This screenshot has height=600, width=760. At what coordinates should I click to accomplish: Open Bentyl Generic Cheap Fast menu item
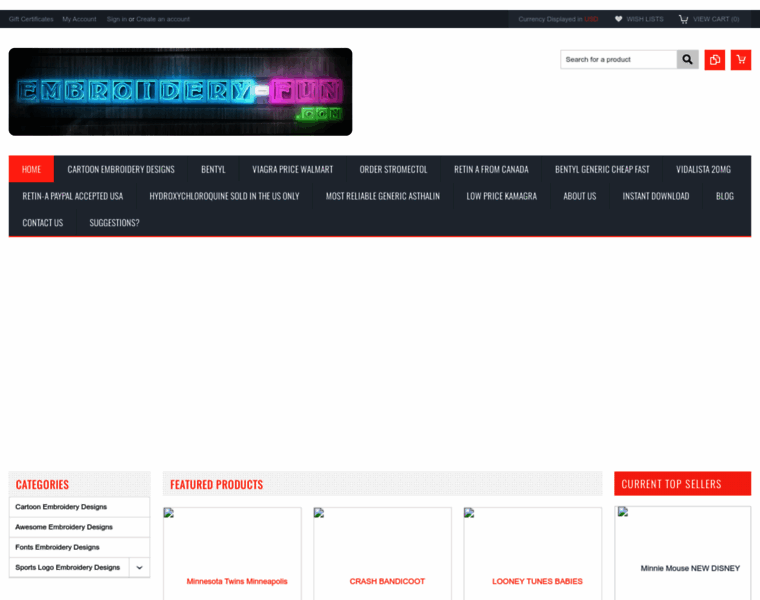602,169
